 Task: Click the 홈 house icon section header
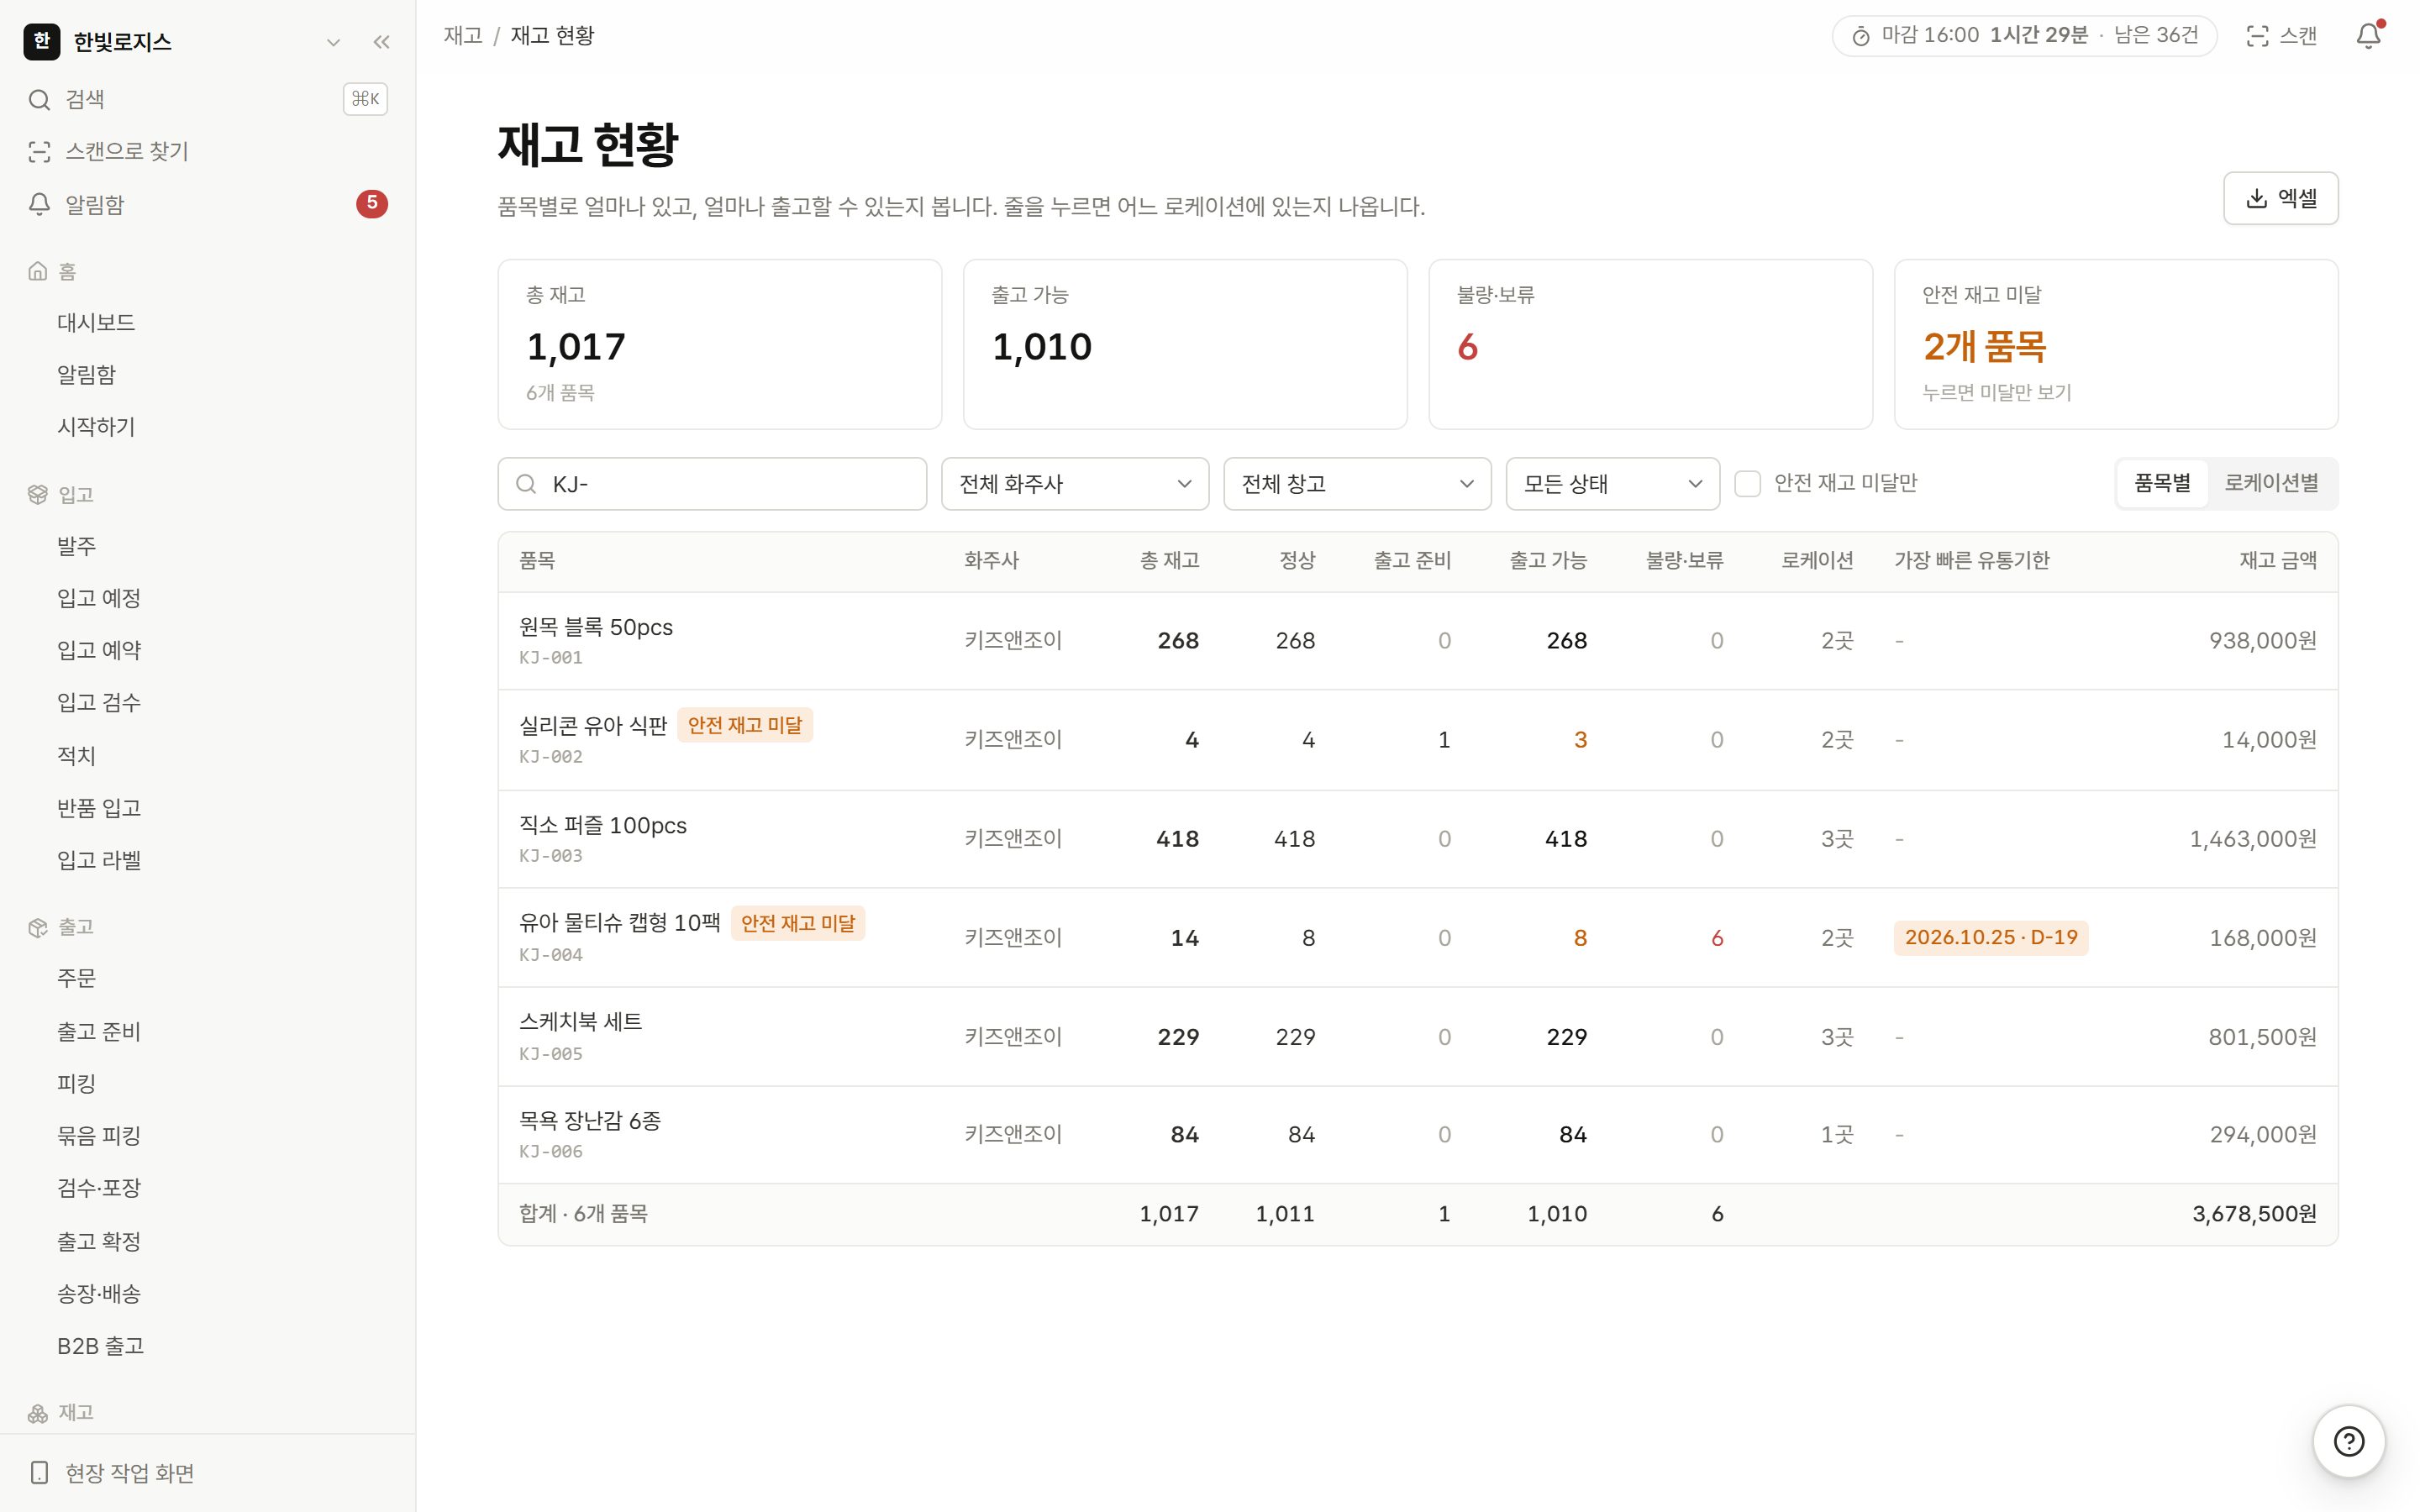(x=38, y=271)
